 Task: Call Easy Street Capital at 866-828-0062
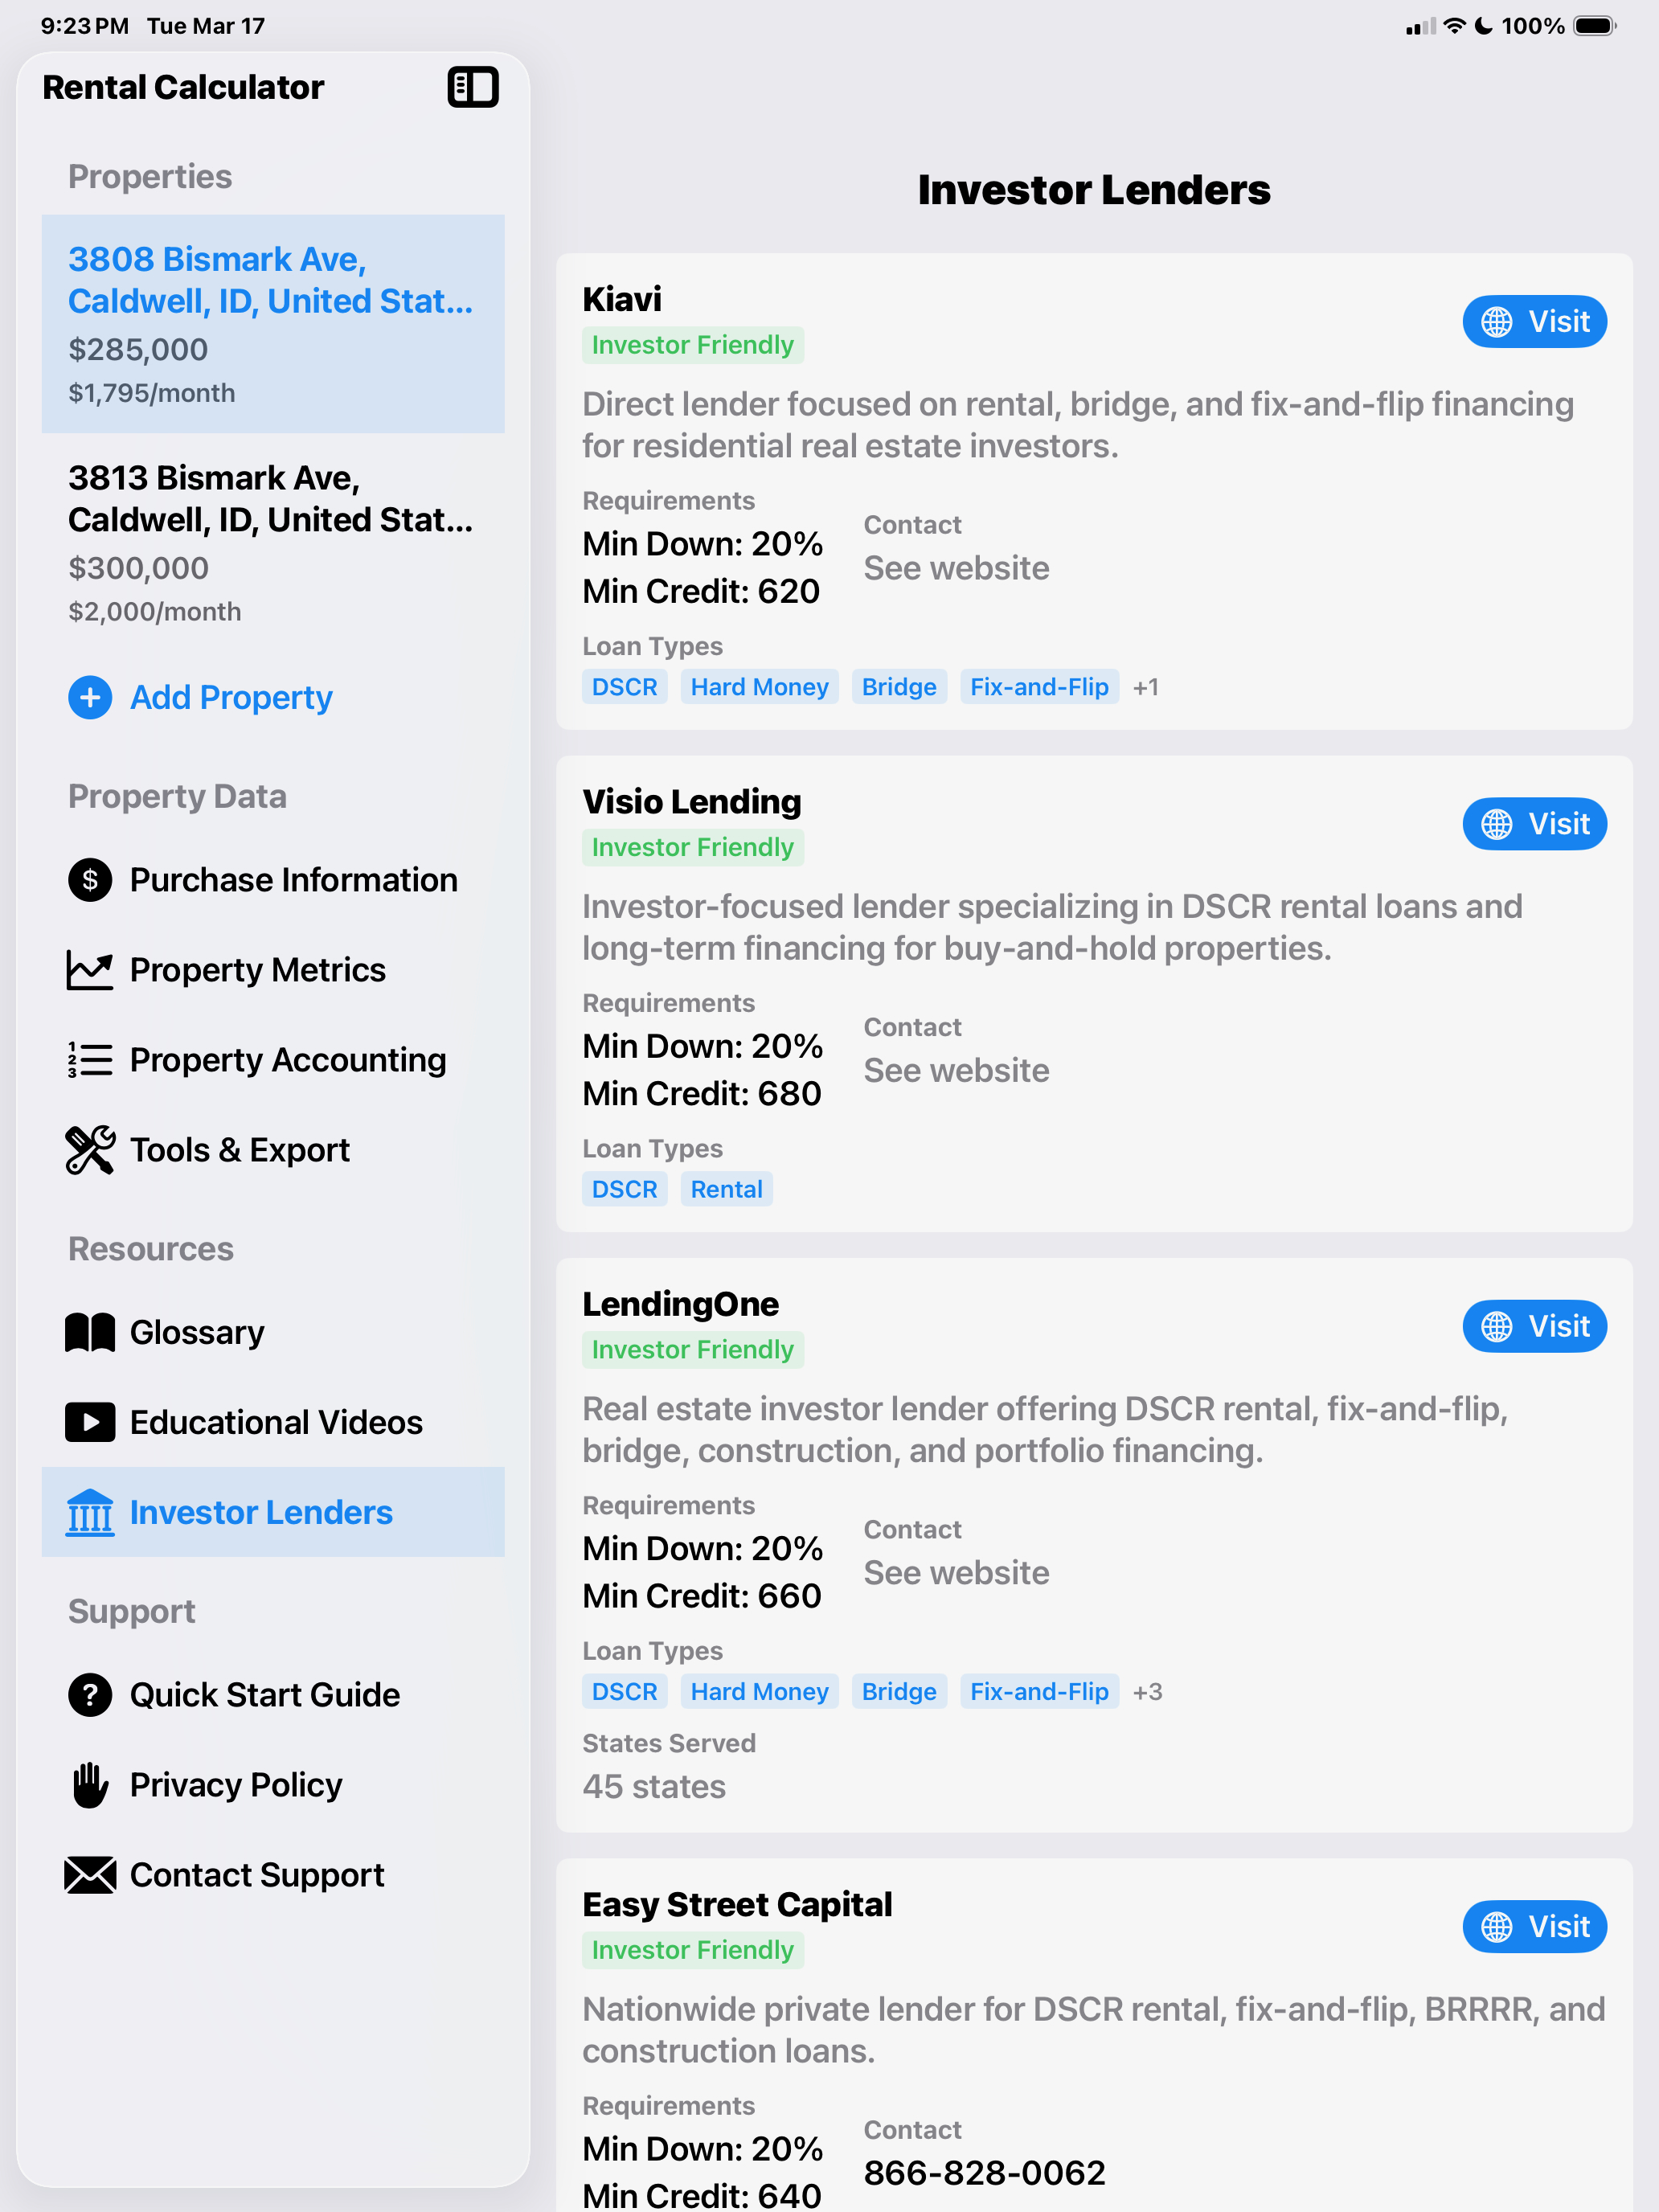coord(983,2172)
